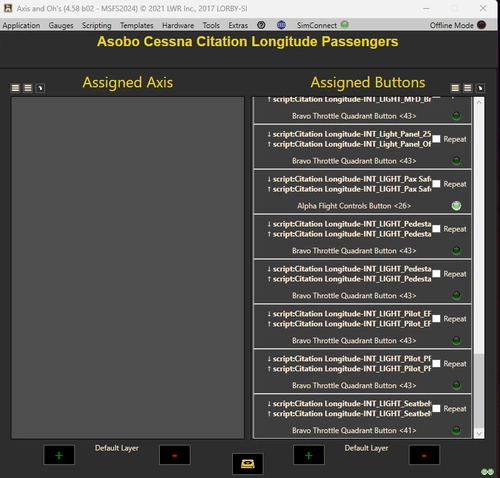Image resolution: width=500 pixels, height=478 pixels.
Task: Open the Gauges menu
Action: 61,25
